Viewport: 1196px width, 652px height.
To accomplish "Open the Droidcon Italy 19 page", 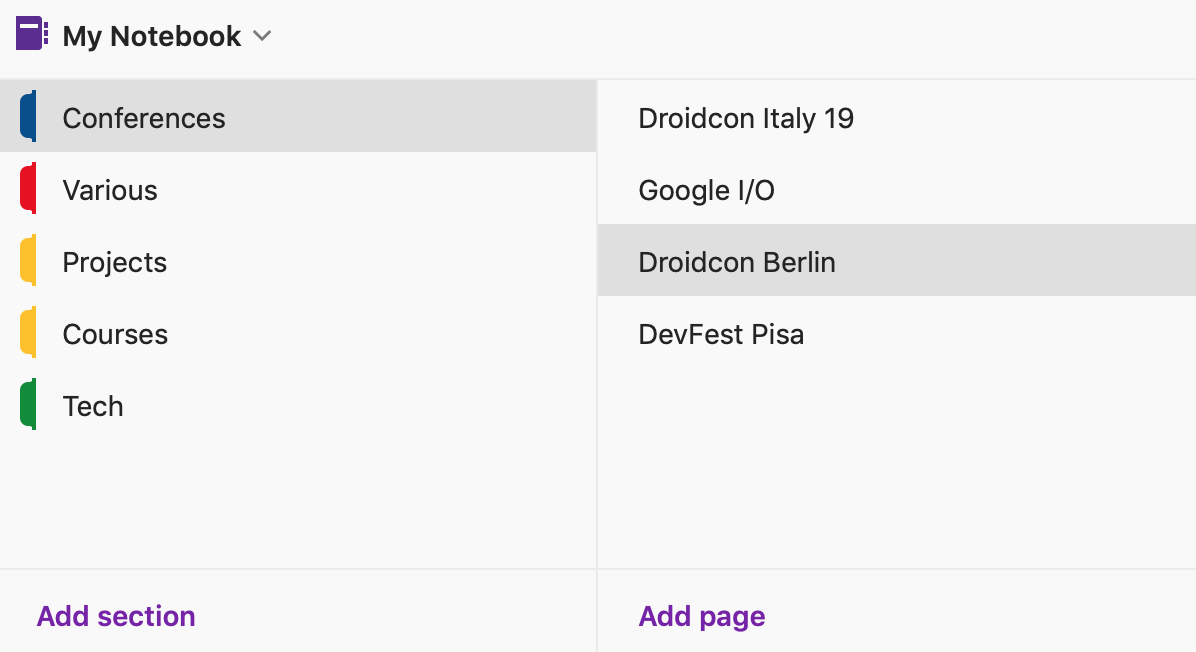I will pyautogui.click(x=897, y=116).
